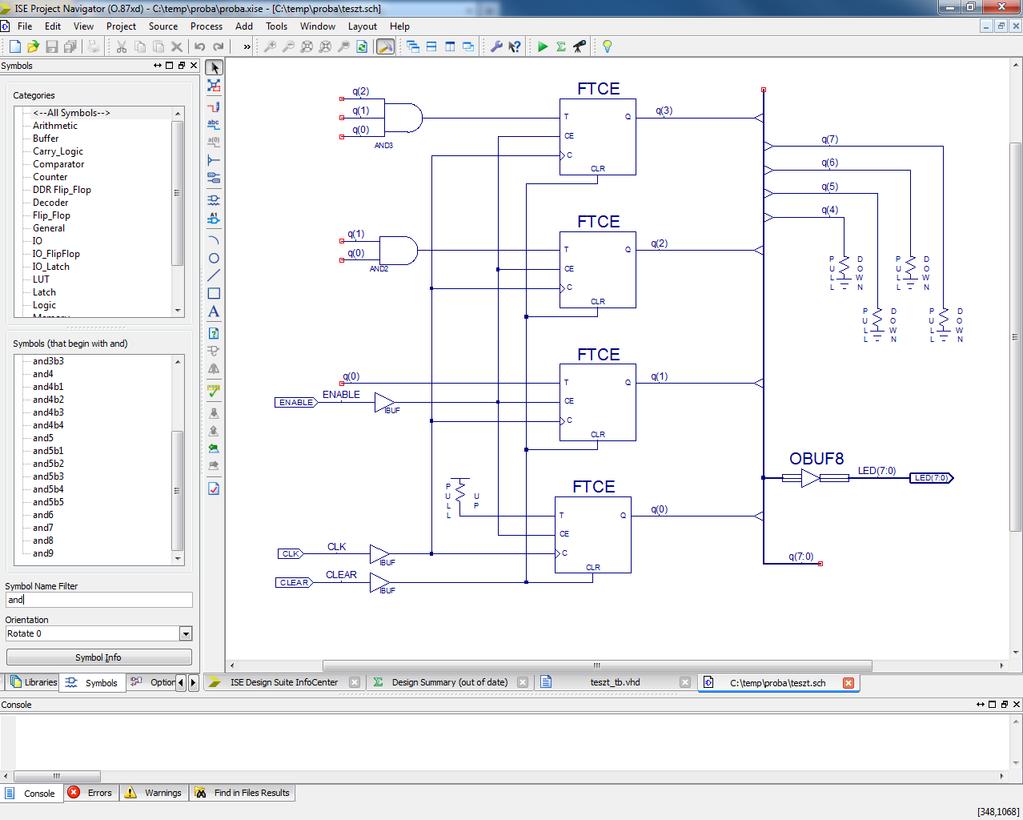This screenshot has width=1023, height=820.
Task: Click the green Implement Top Module arrow
Action: pos(542,46)
